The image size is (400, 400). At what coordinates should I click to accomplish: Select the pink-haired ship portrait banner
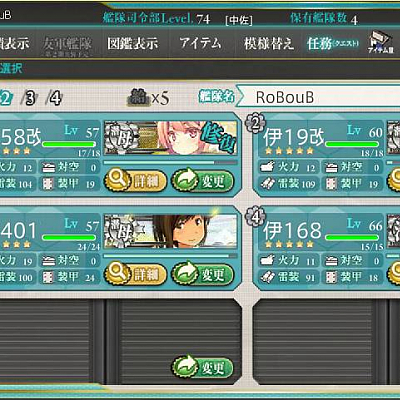tap(171, 138)
